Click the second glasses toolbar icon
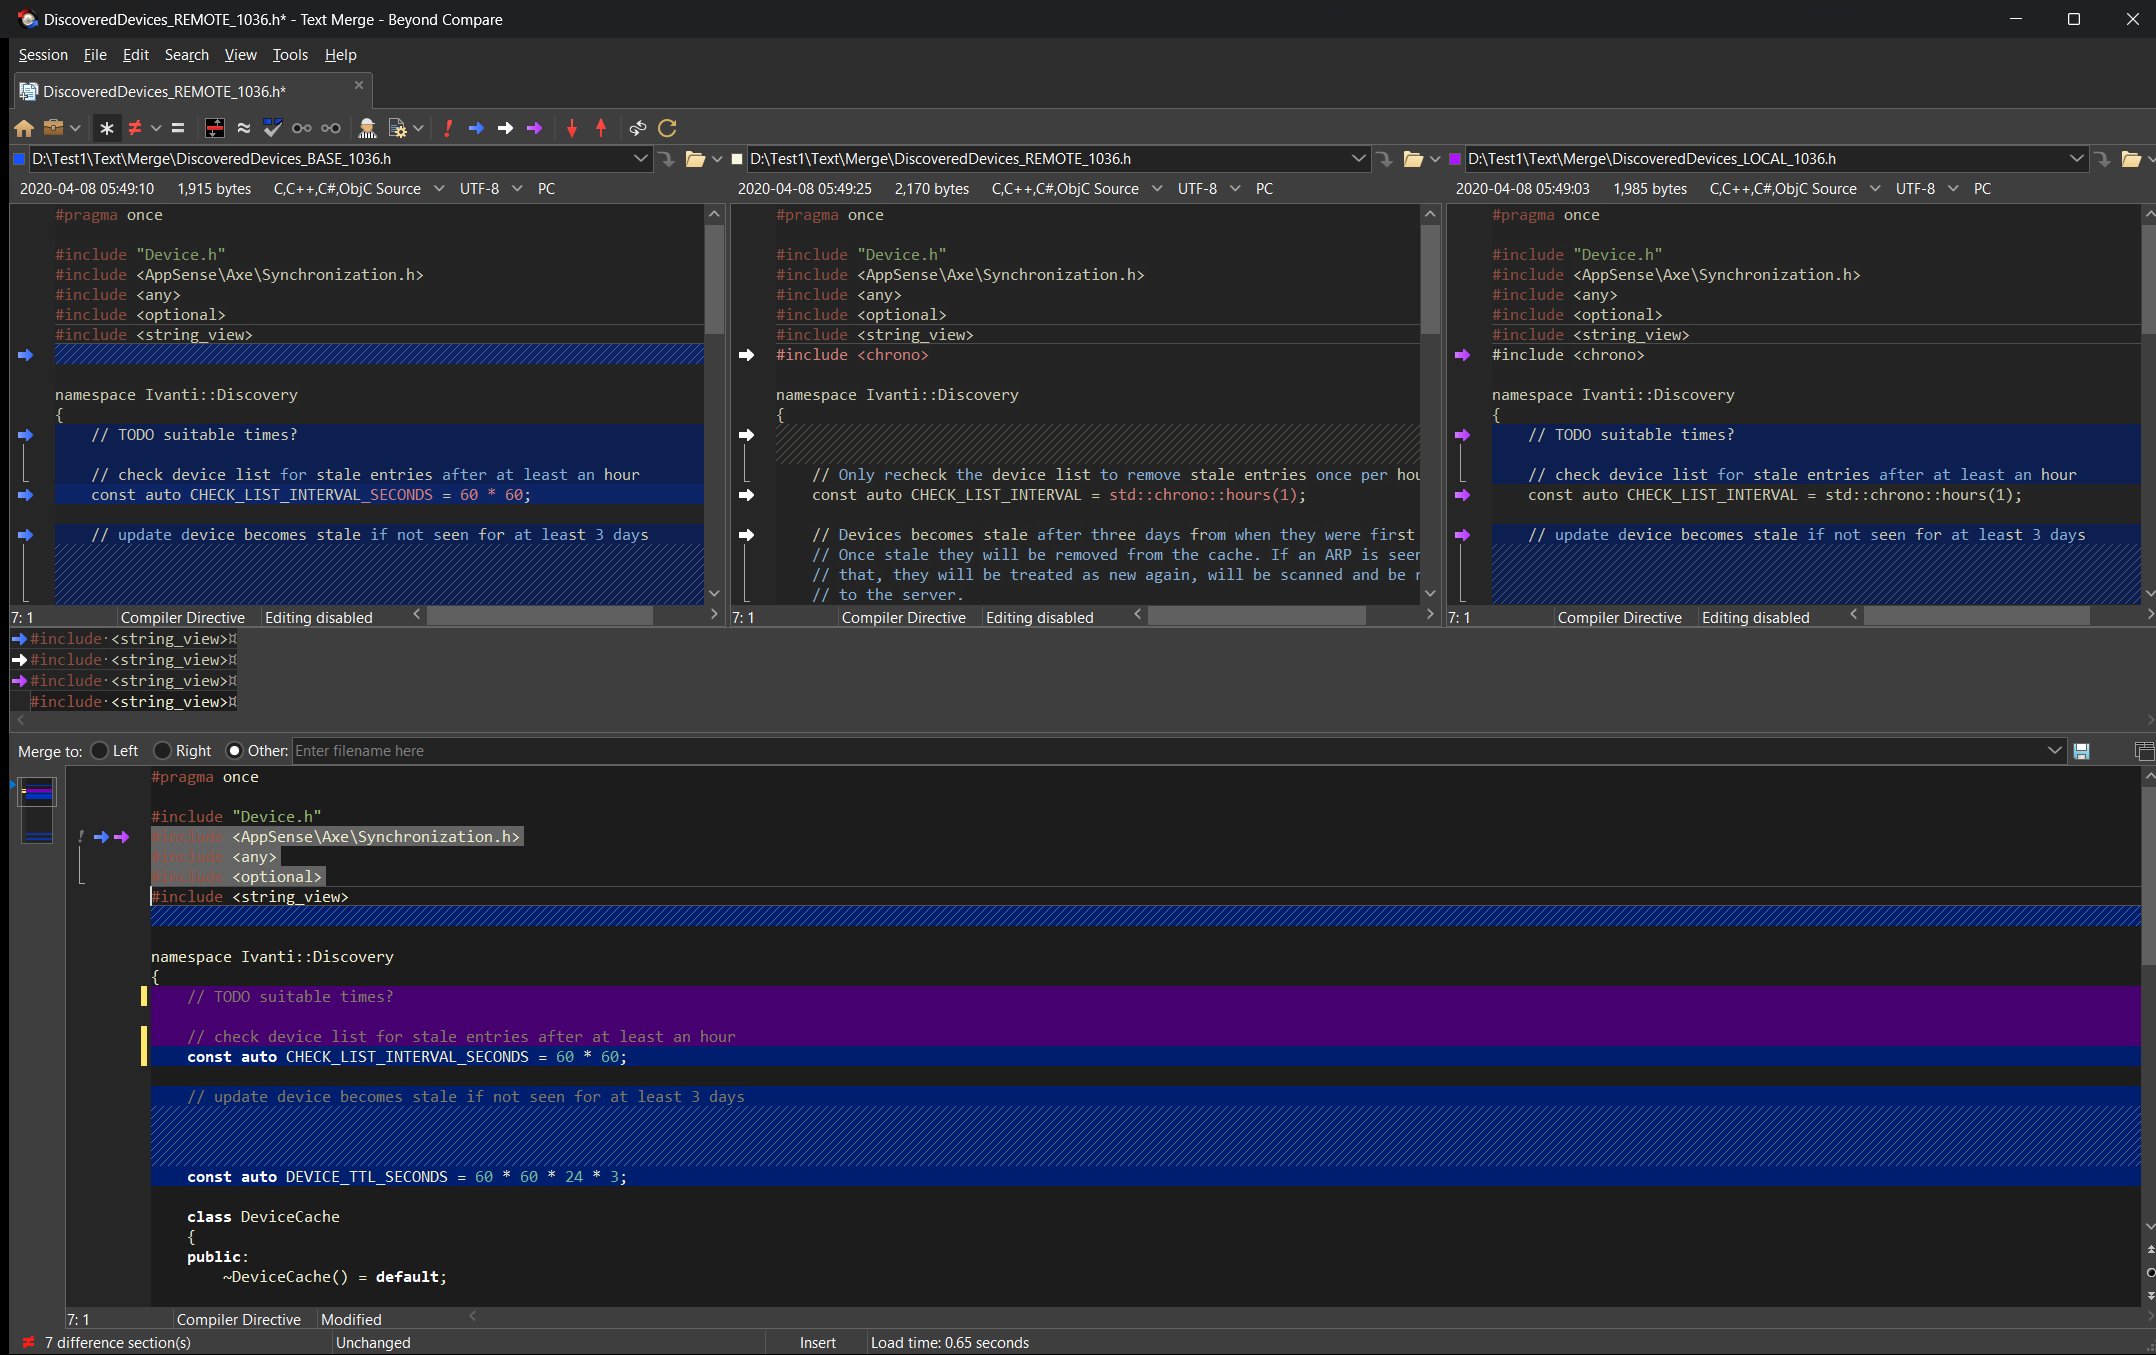The height and width of the screenshot is (1355, 2156). click(x=331, y=128)
